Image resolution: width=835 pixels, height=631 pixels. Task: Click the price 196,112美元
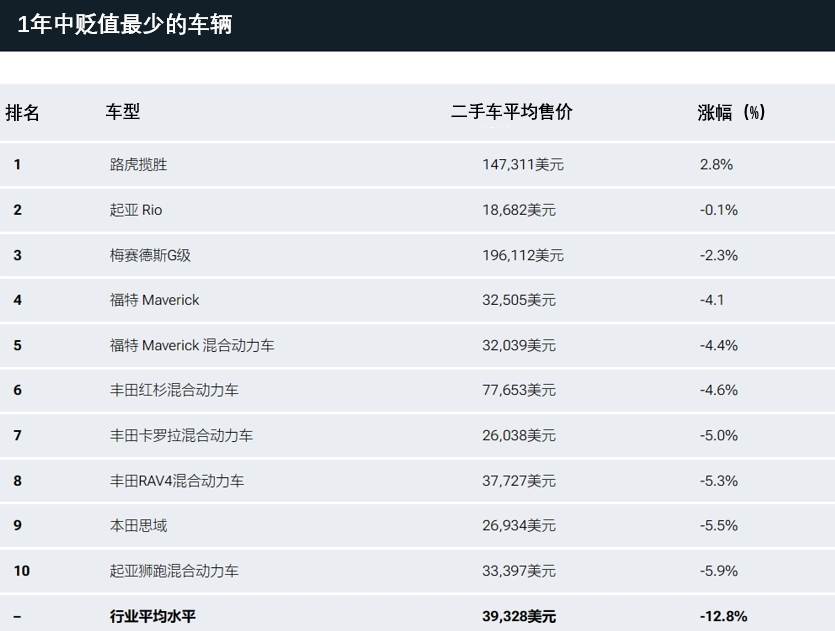[x=523, y=255]
